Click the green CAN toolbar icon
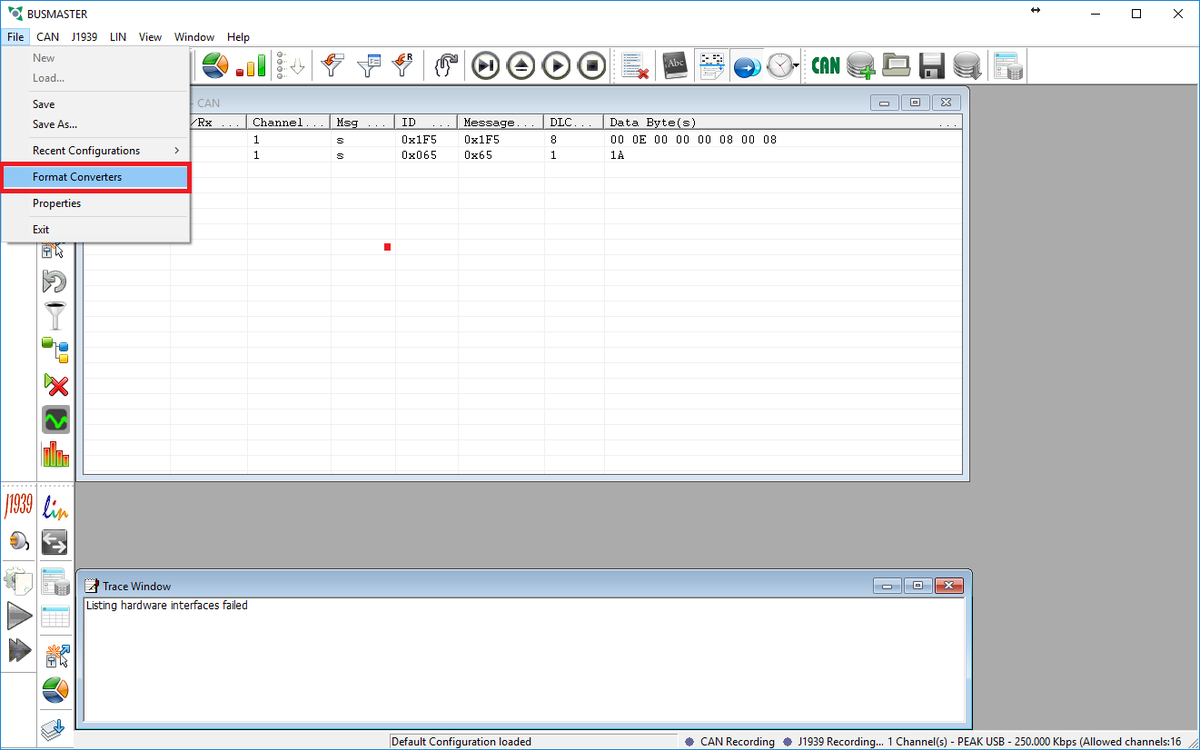 (825, 66)
